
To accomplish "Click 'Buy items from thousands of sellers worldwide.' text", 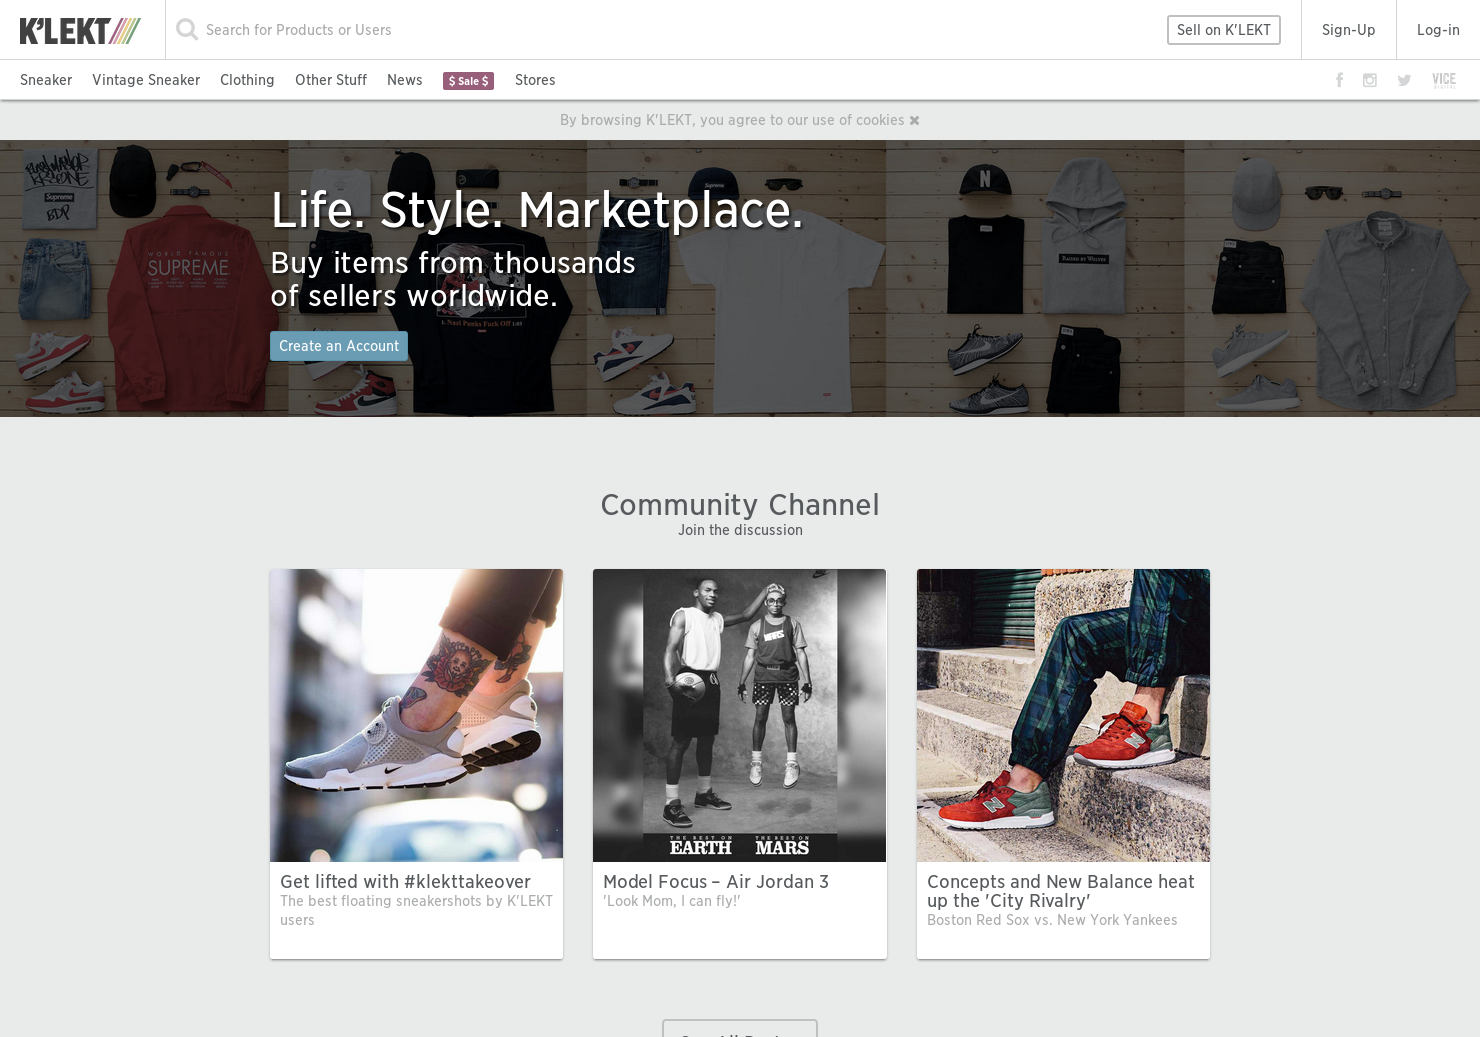I will click(453, 279).
